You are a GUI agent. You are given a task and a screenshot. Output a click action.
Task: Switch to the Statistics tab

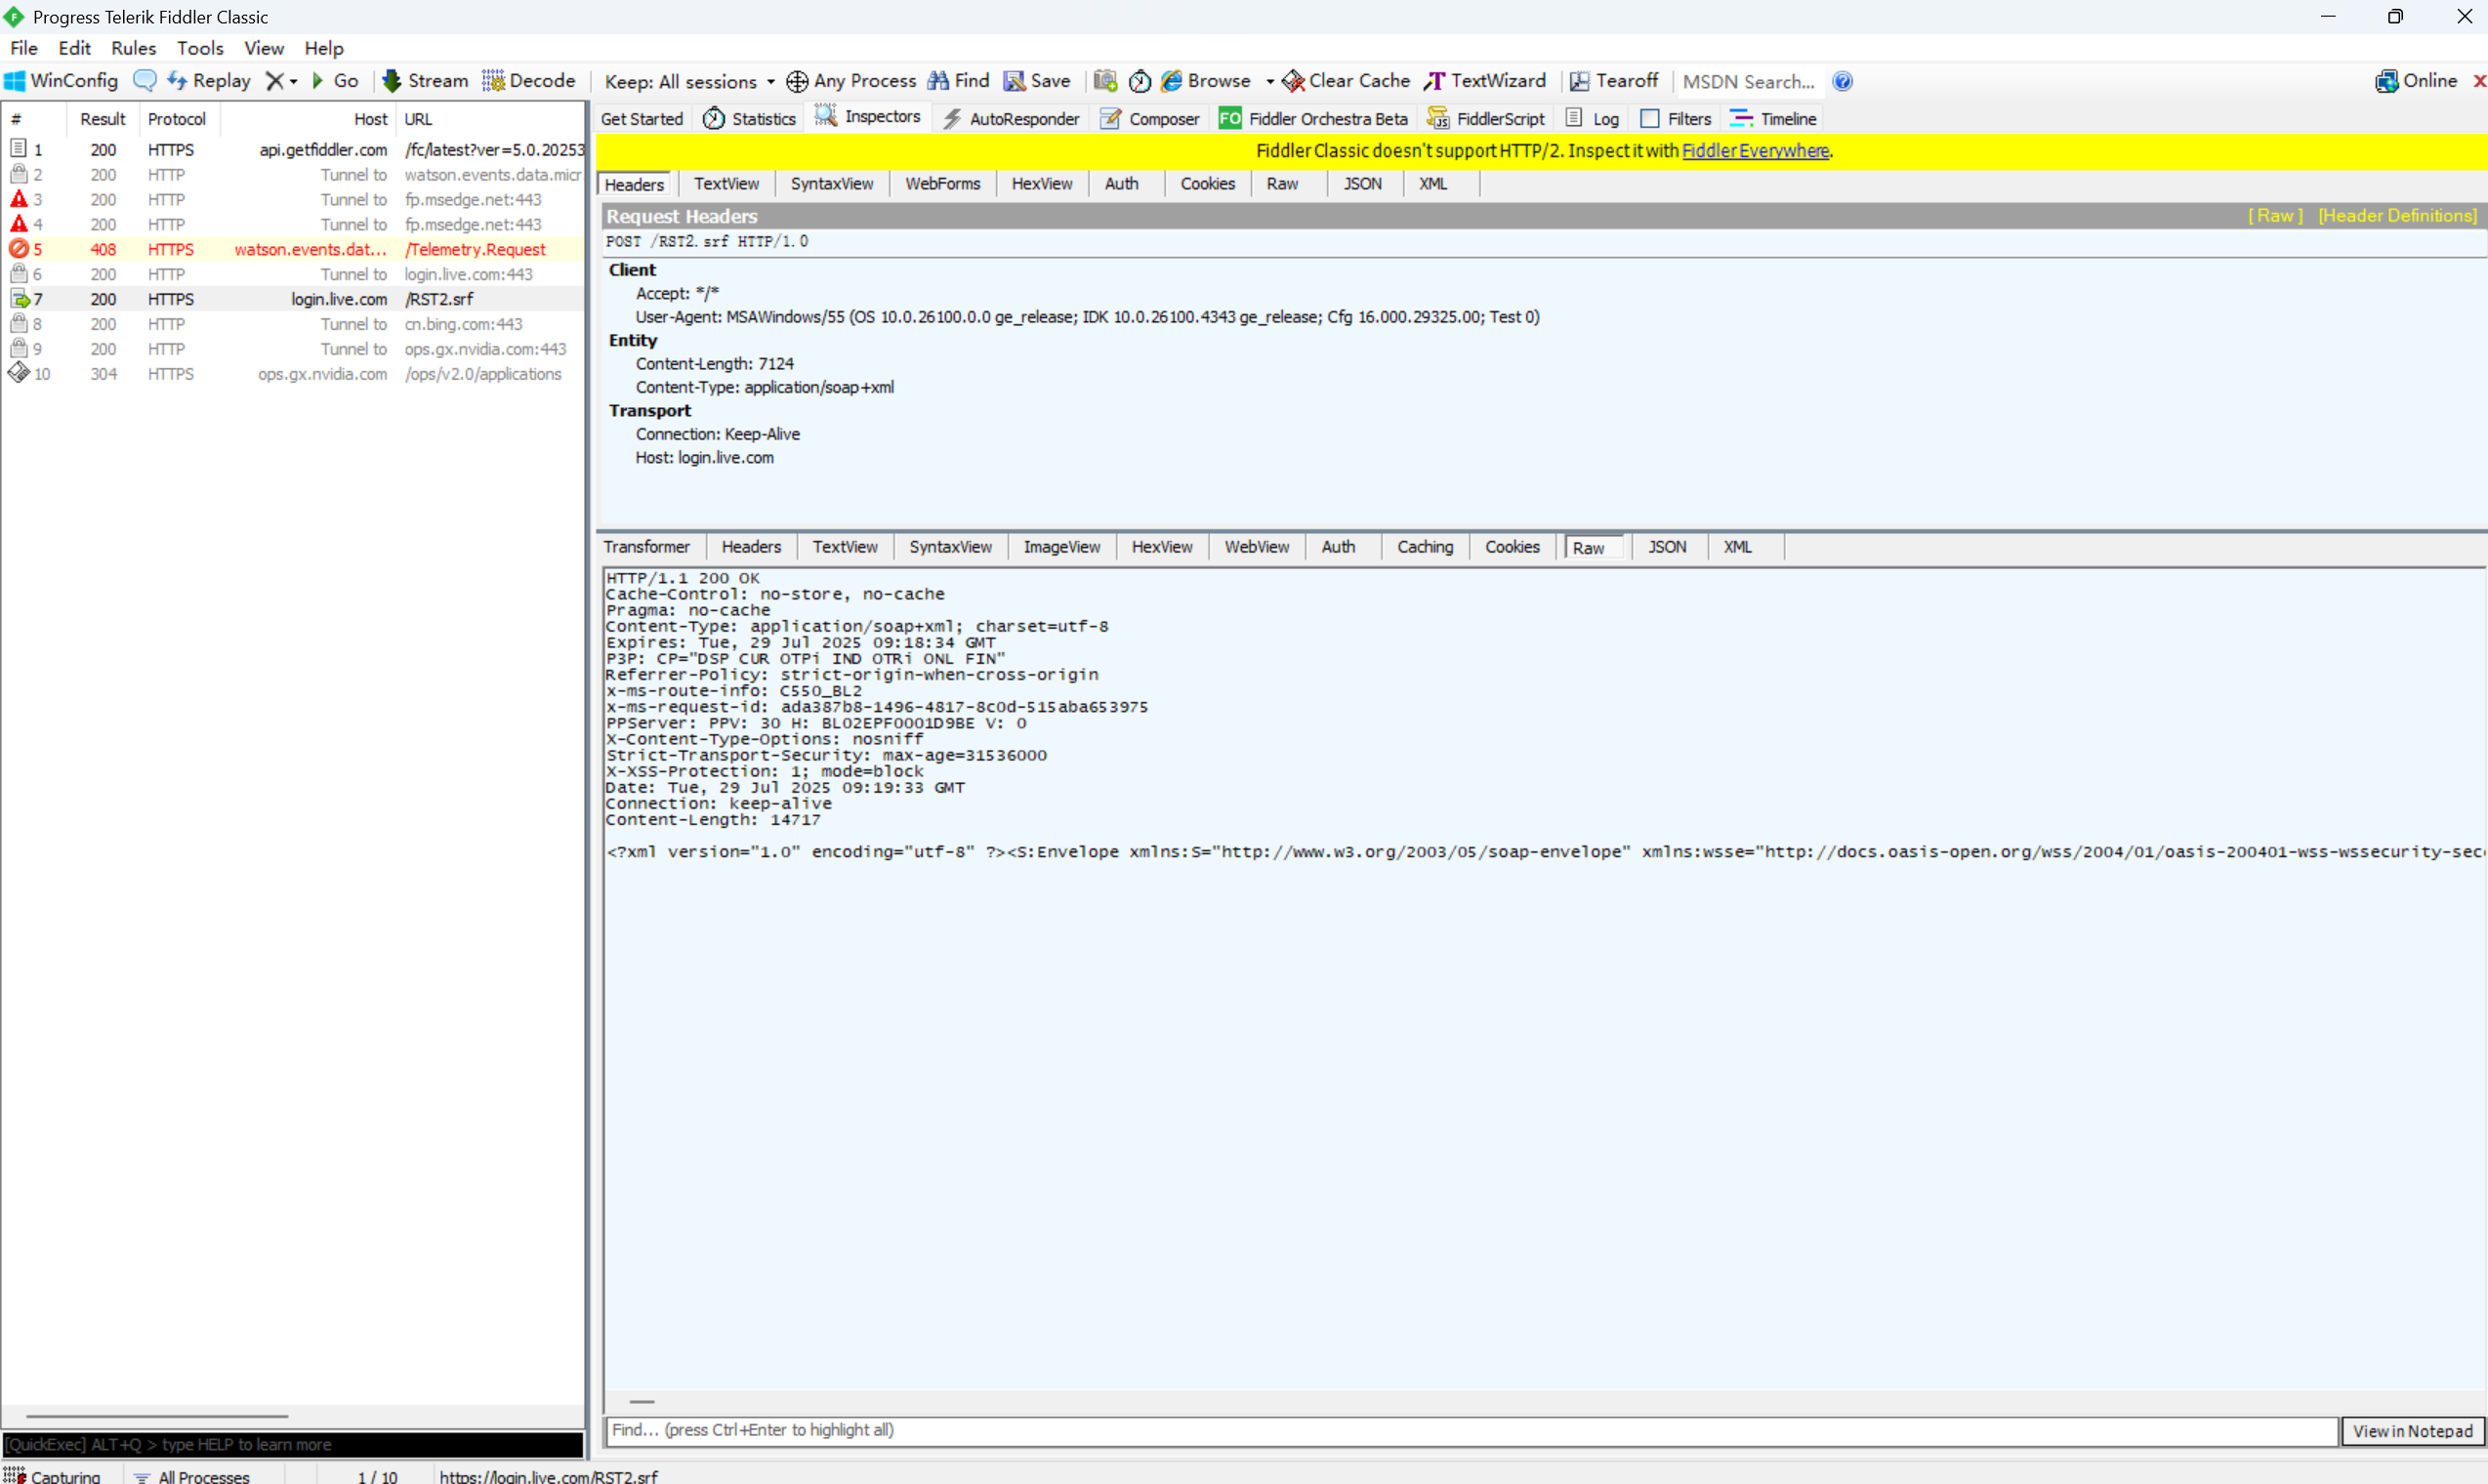point(750,119)
